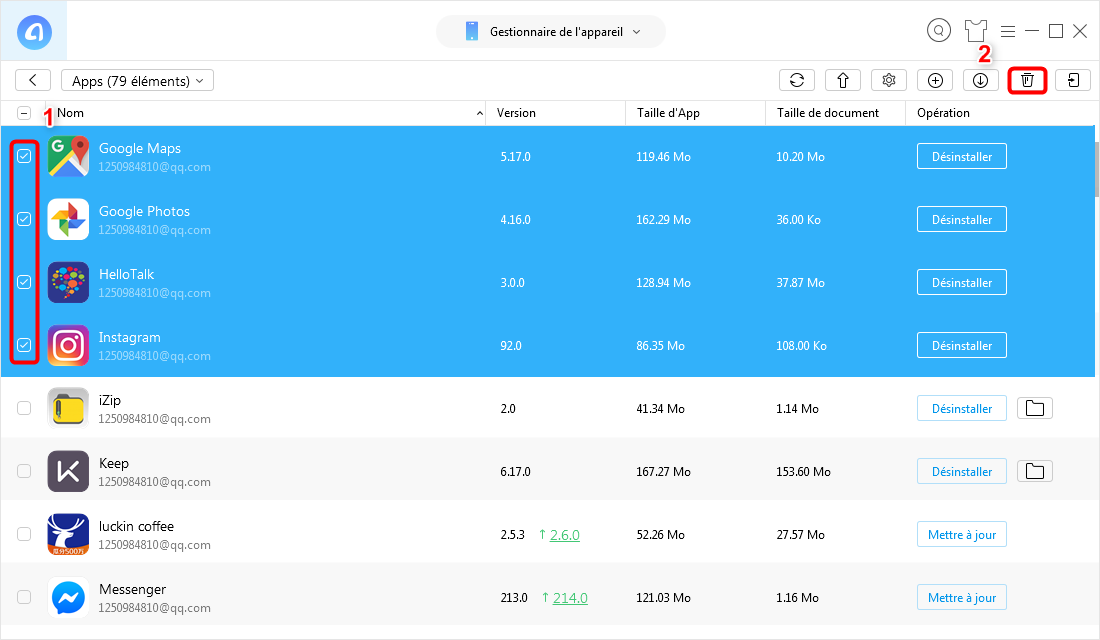Viewport: 1100px width, 640px height.
Task: Uninstall Keep with Désinstaller
Action: [x=962, y=472]
